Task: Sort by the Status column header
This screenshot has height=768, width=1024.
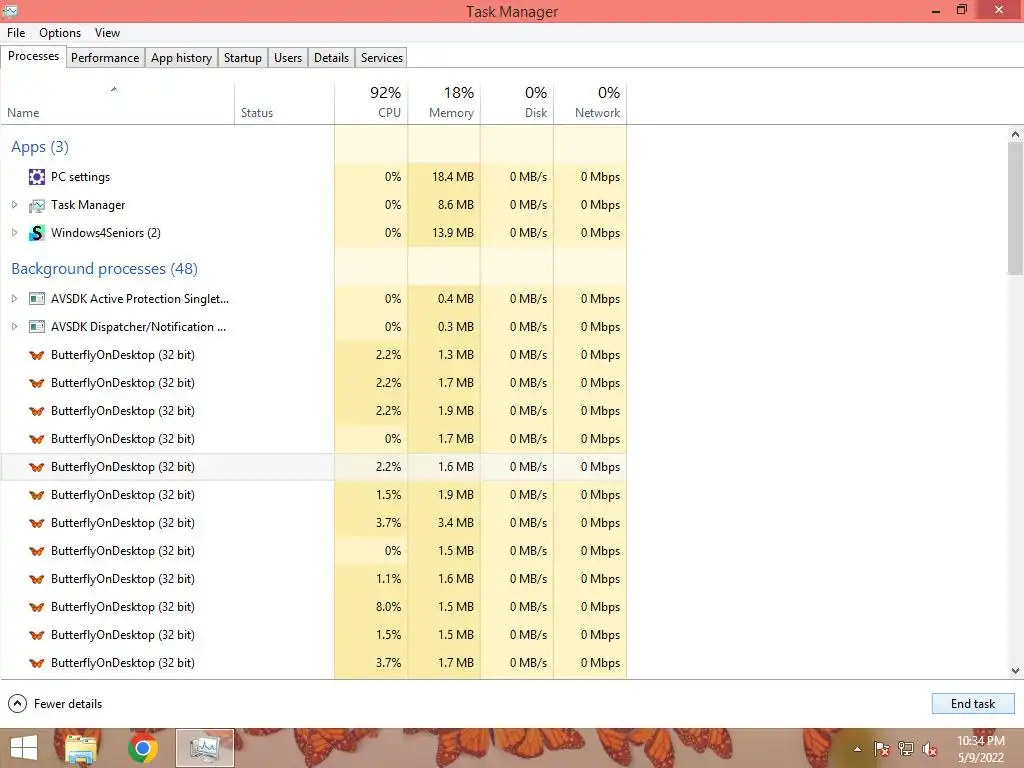Action: click(284, 104)
